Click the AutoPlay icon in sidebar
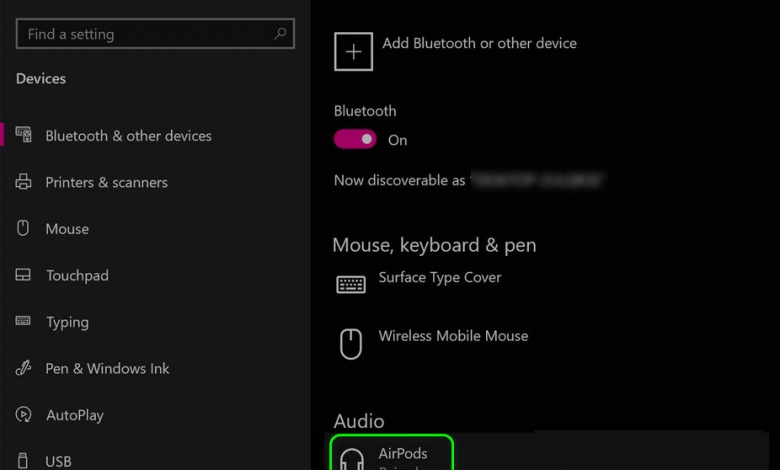This screenshot has width=780, height=470. (x=24, y=414)
